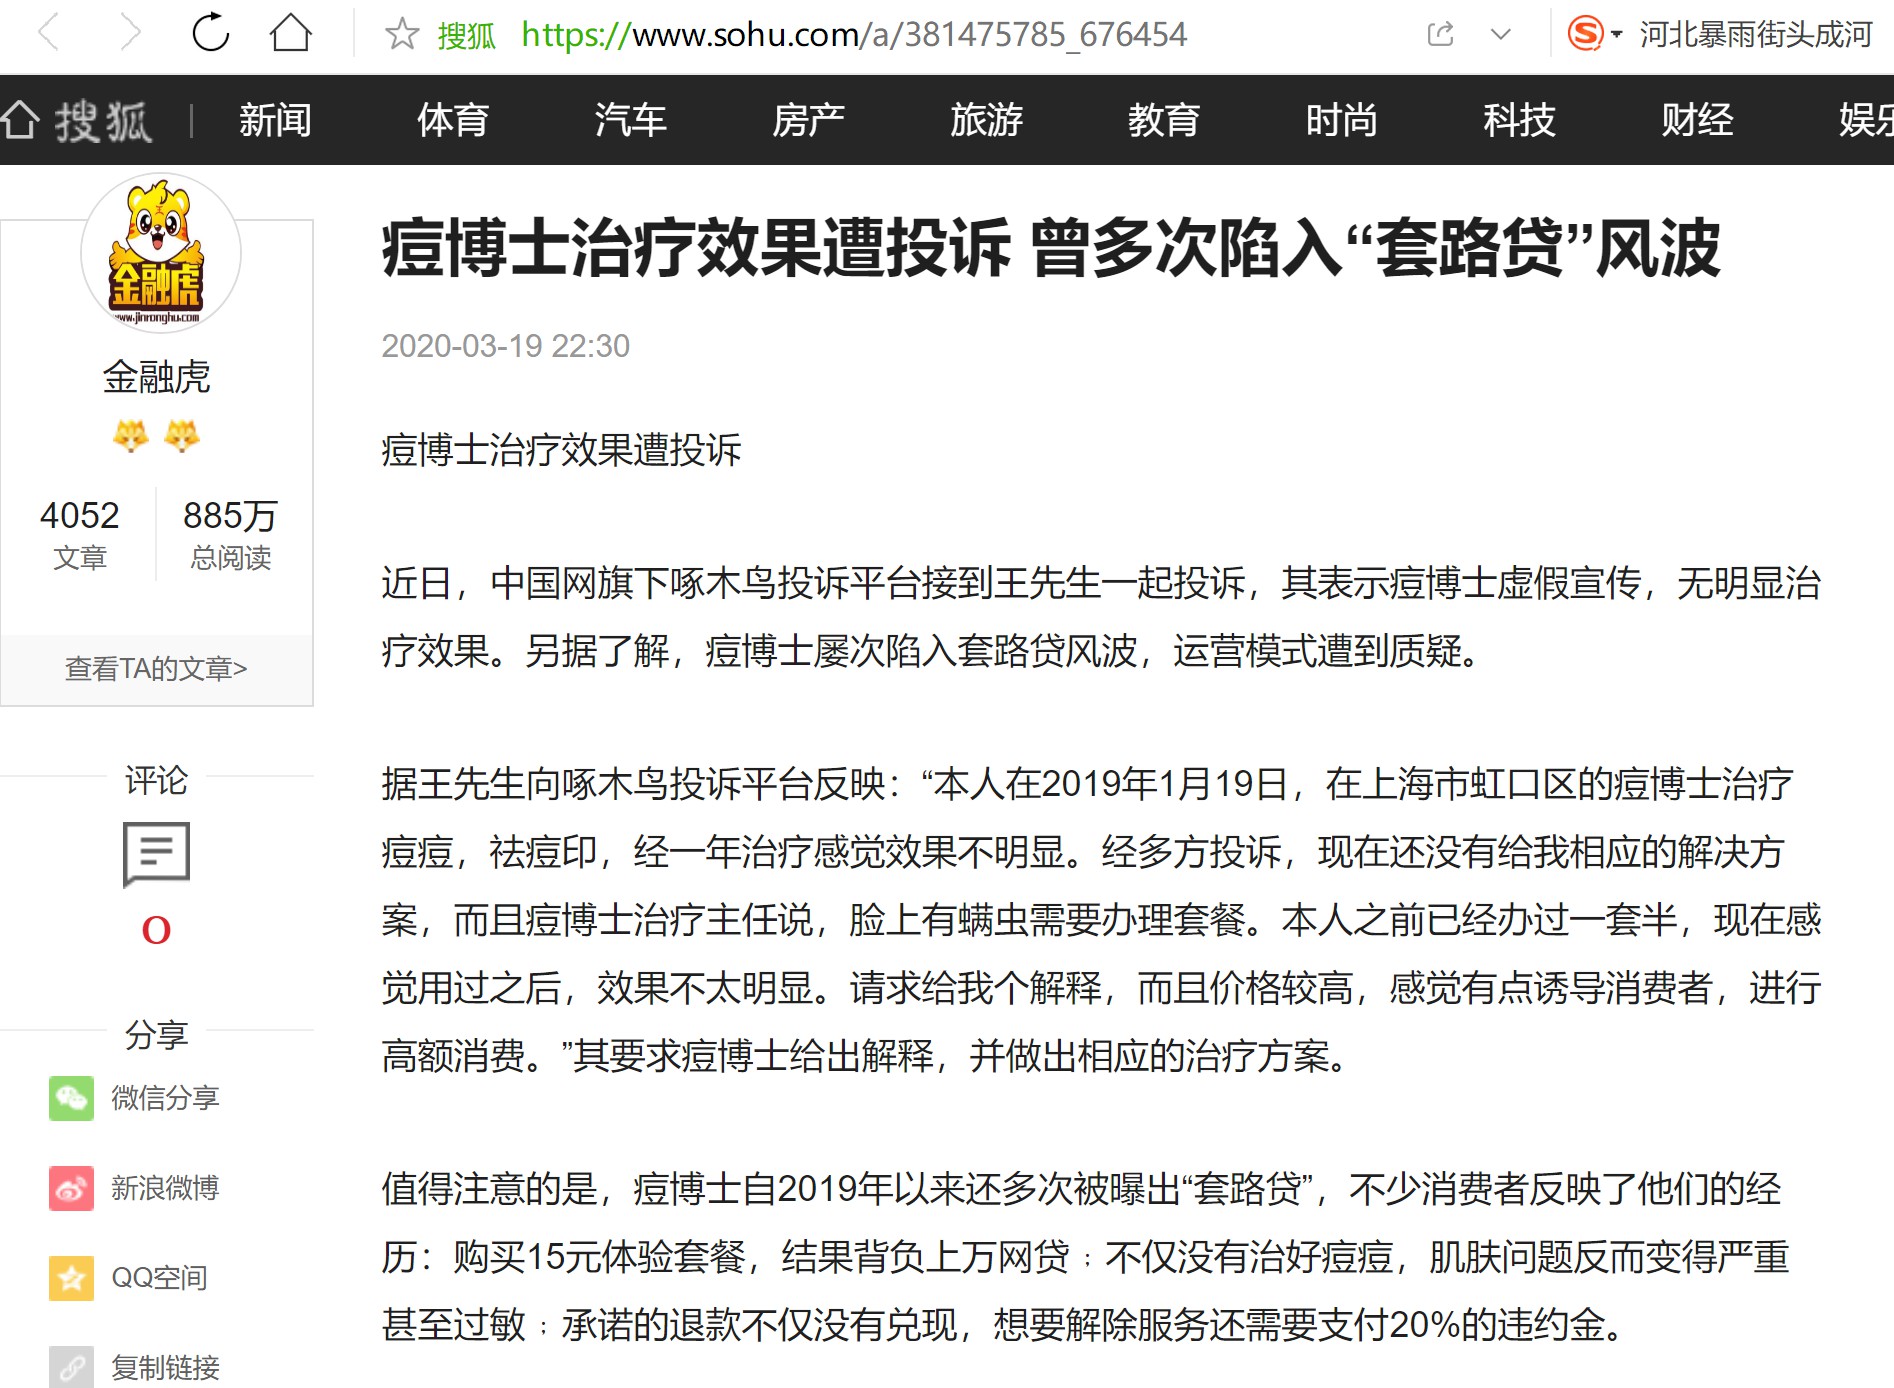
Task: Open 查看TA的文章 link
Action: [156, 668]
